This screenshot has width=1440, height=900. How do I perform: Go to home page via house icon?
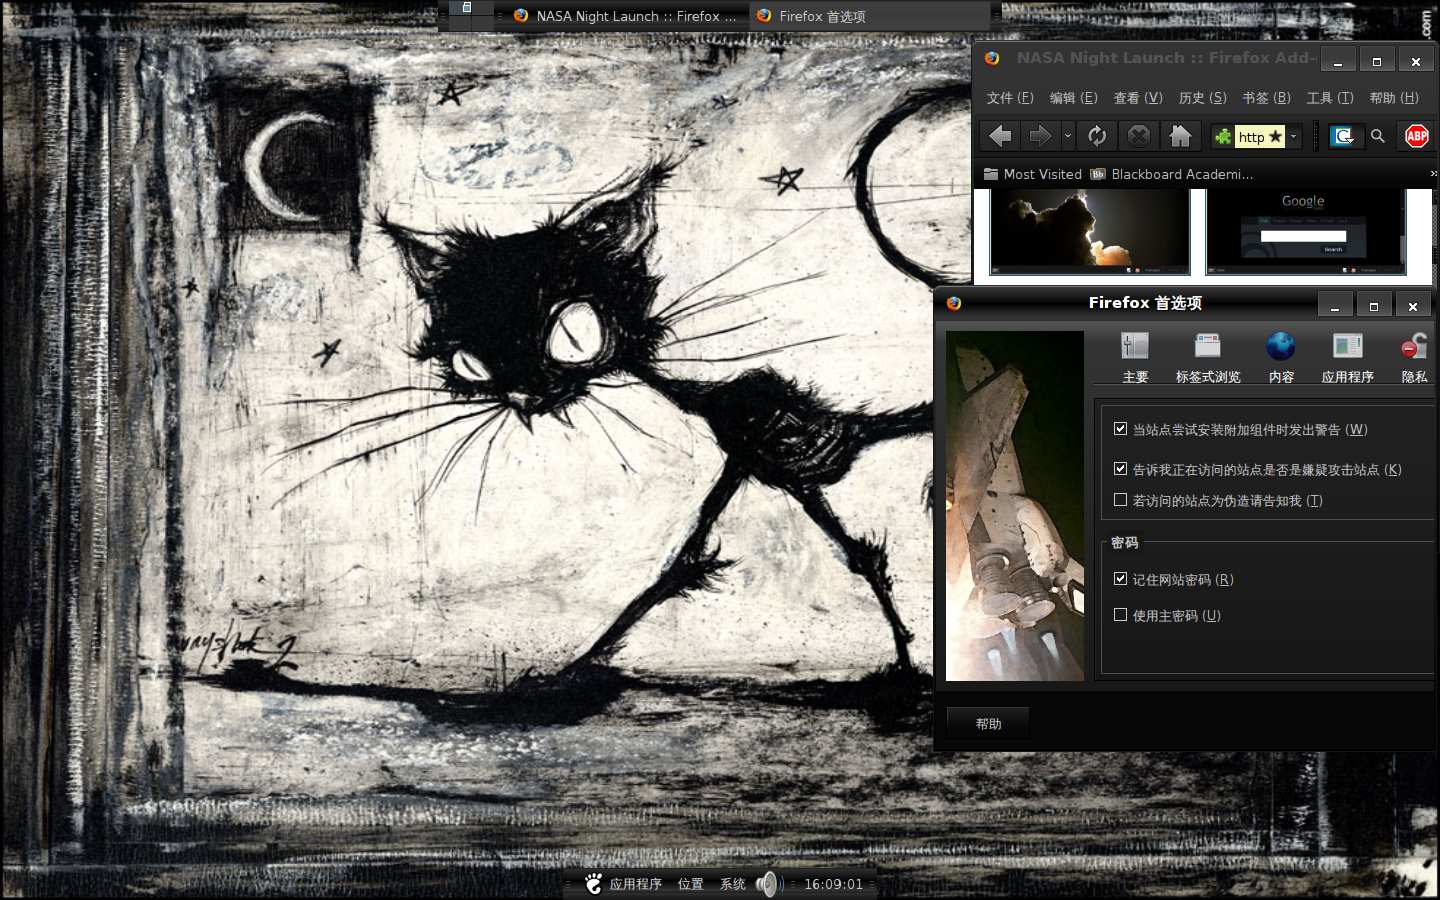tap(1181, 136)
